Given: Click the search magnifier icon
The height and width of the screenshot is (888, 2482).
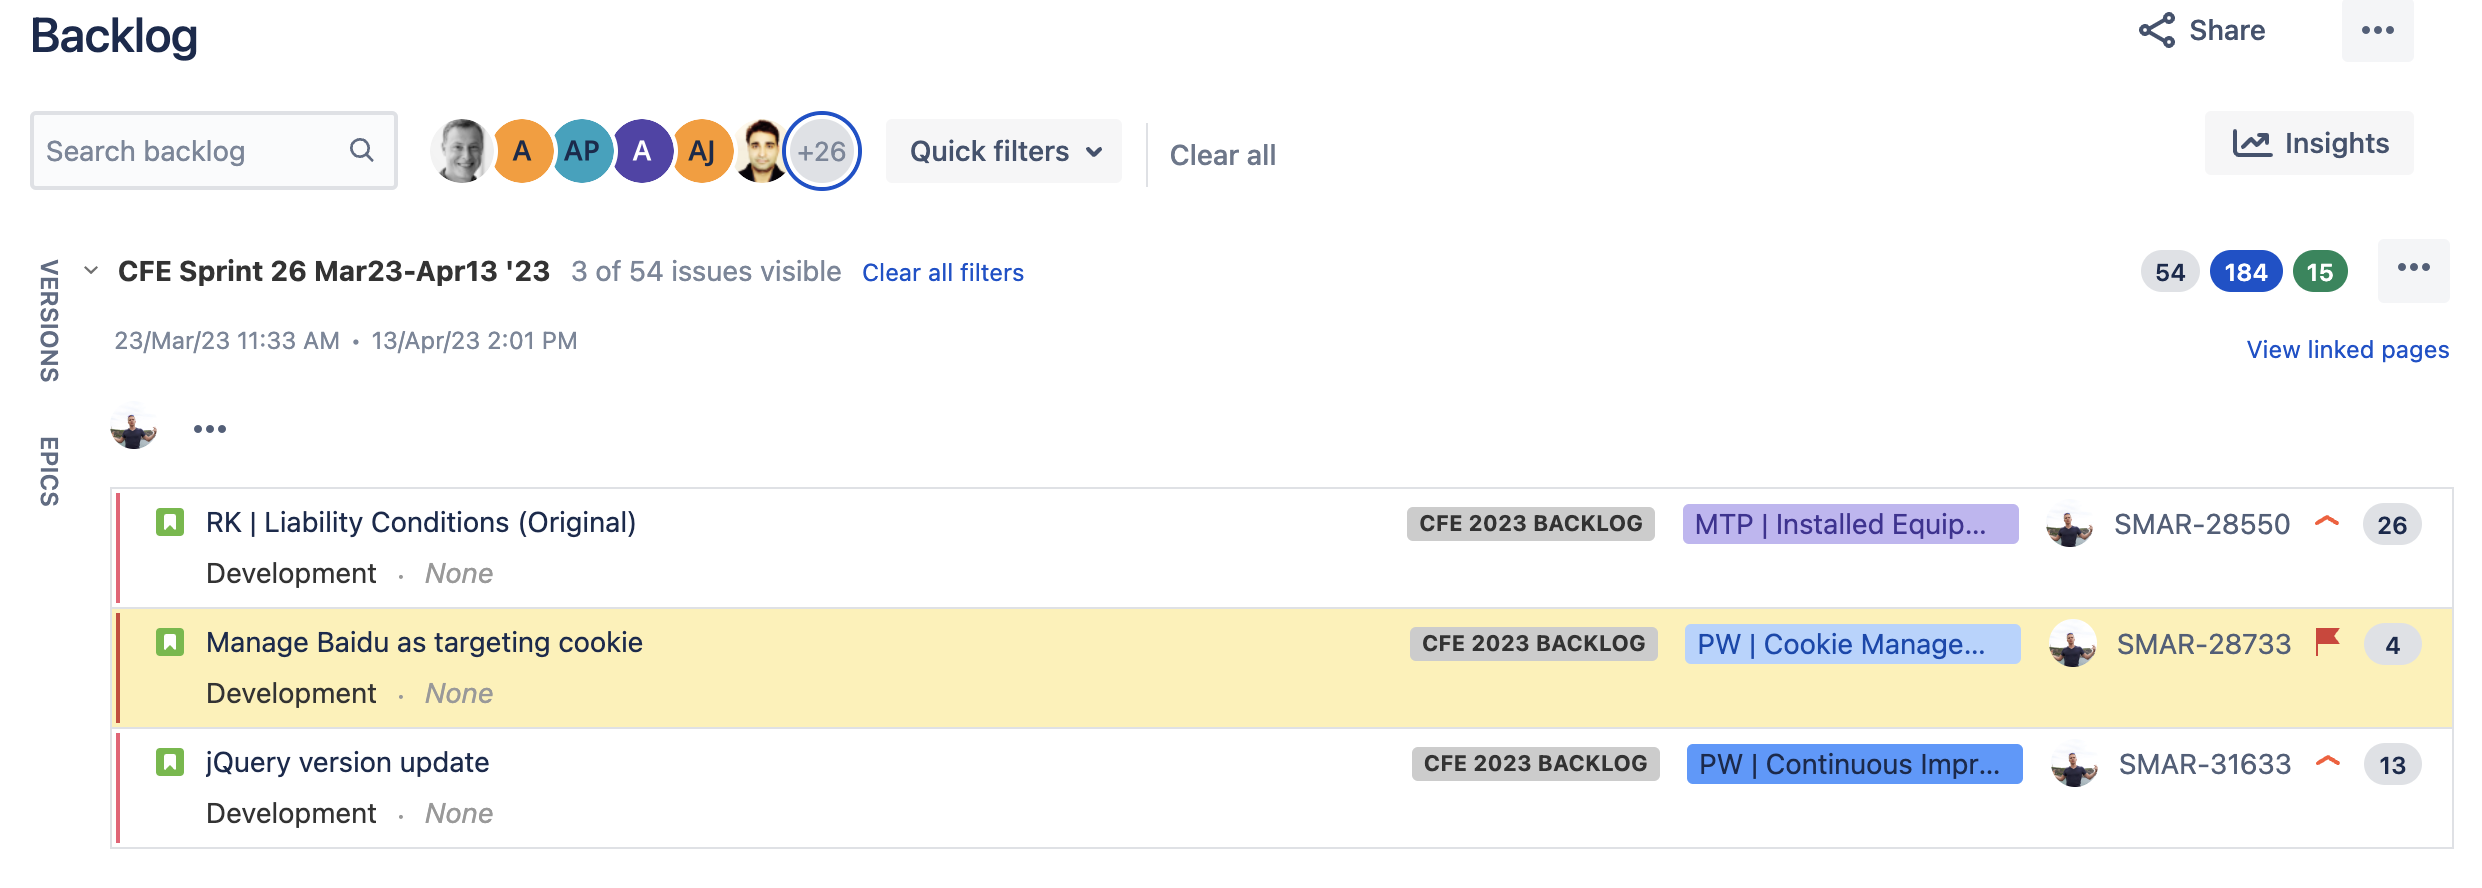Looking at the screenshot, I should (x=361, y=151).
